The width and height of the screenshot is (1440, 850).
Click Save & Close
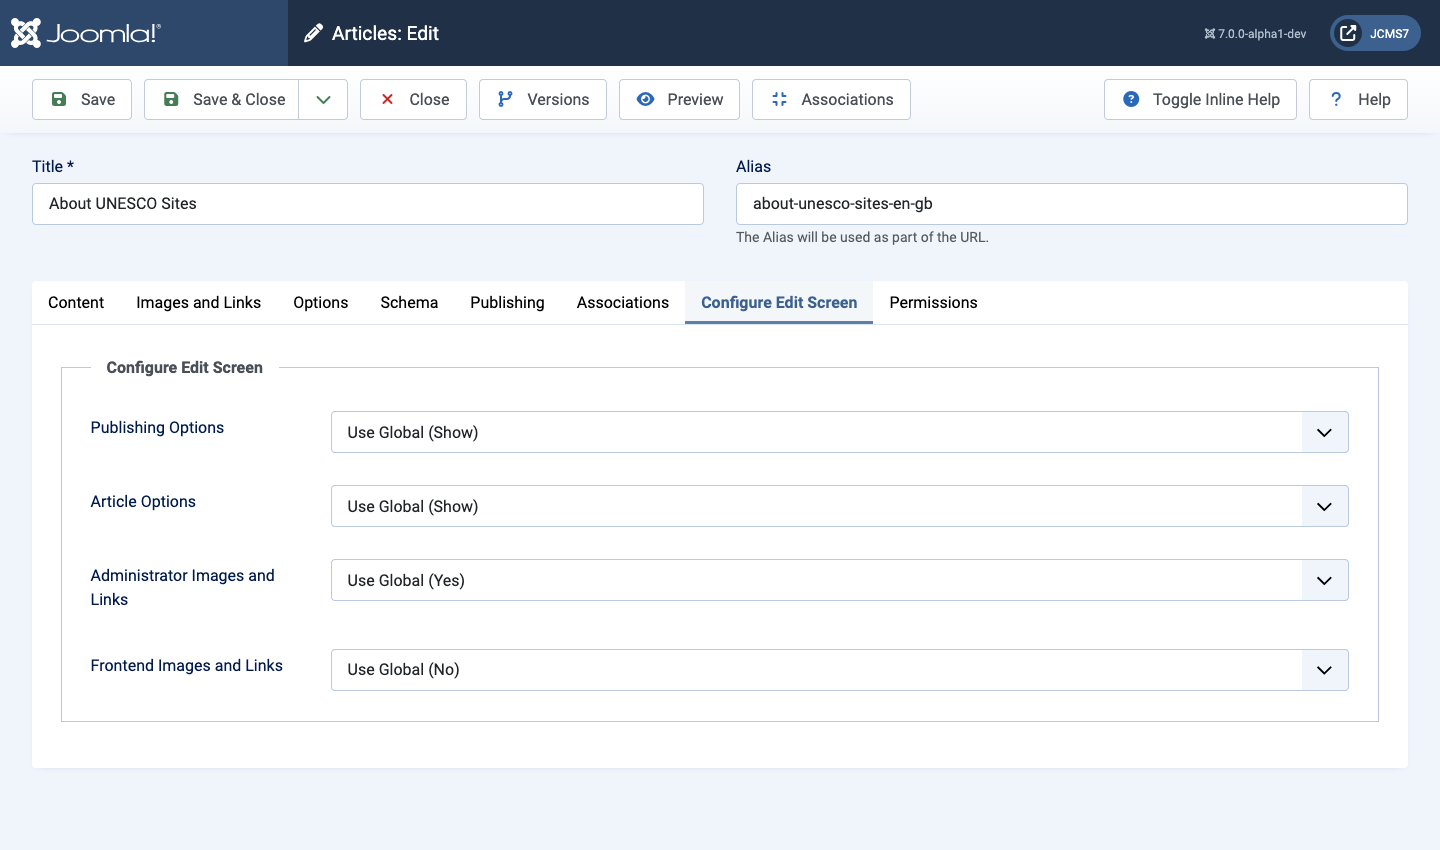pyautogui.click(x=222, y=99)
